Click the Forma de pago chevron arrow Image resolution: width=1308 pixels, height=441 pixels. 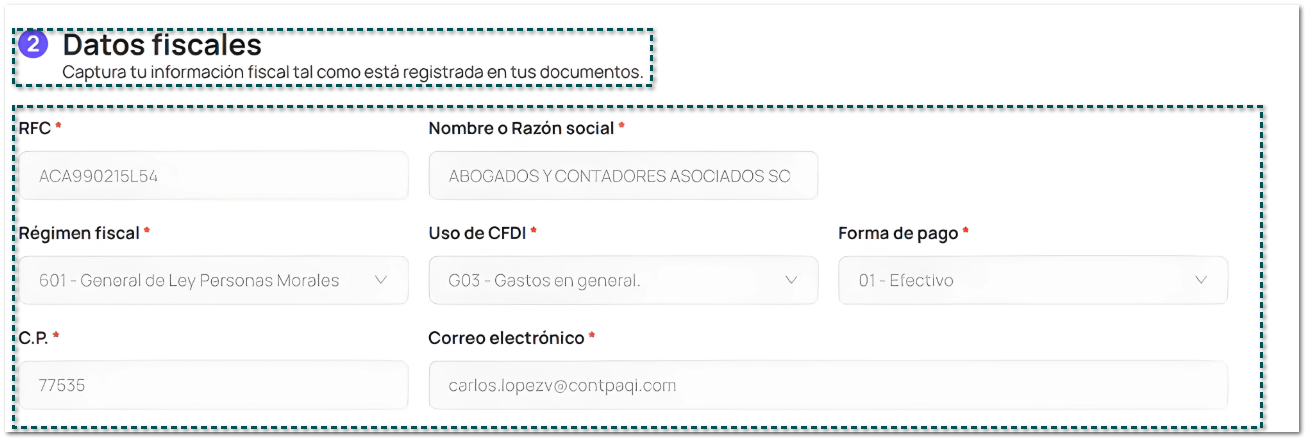(x=1201, y=280)
